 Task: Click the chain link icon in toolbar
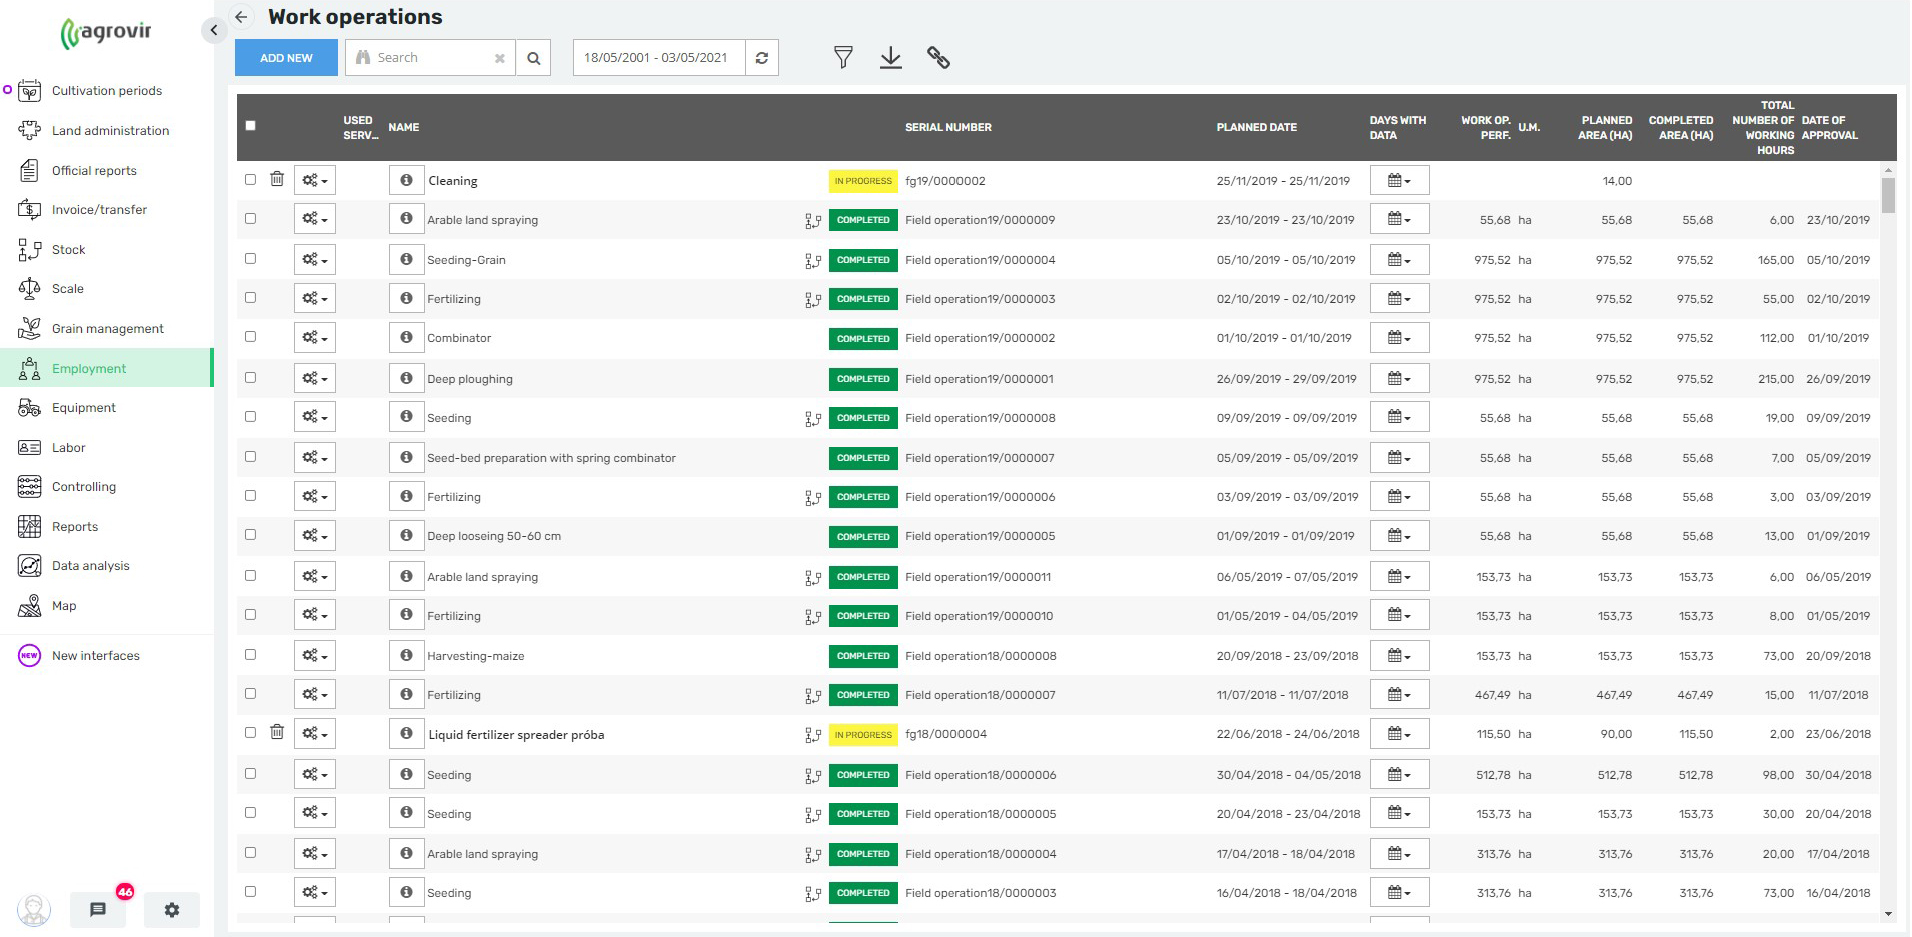(x=938, y=58)
